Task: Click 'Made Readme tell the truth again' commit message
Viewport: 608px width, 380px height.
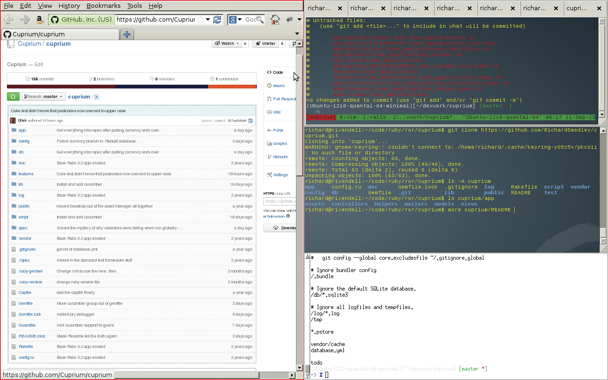Action: click(x=86, y=336)
